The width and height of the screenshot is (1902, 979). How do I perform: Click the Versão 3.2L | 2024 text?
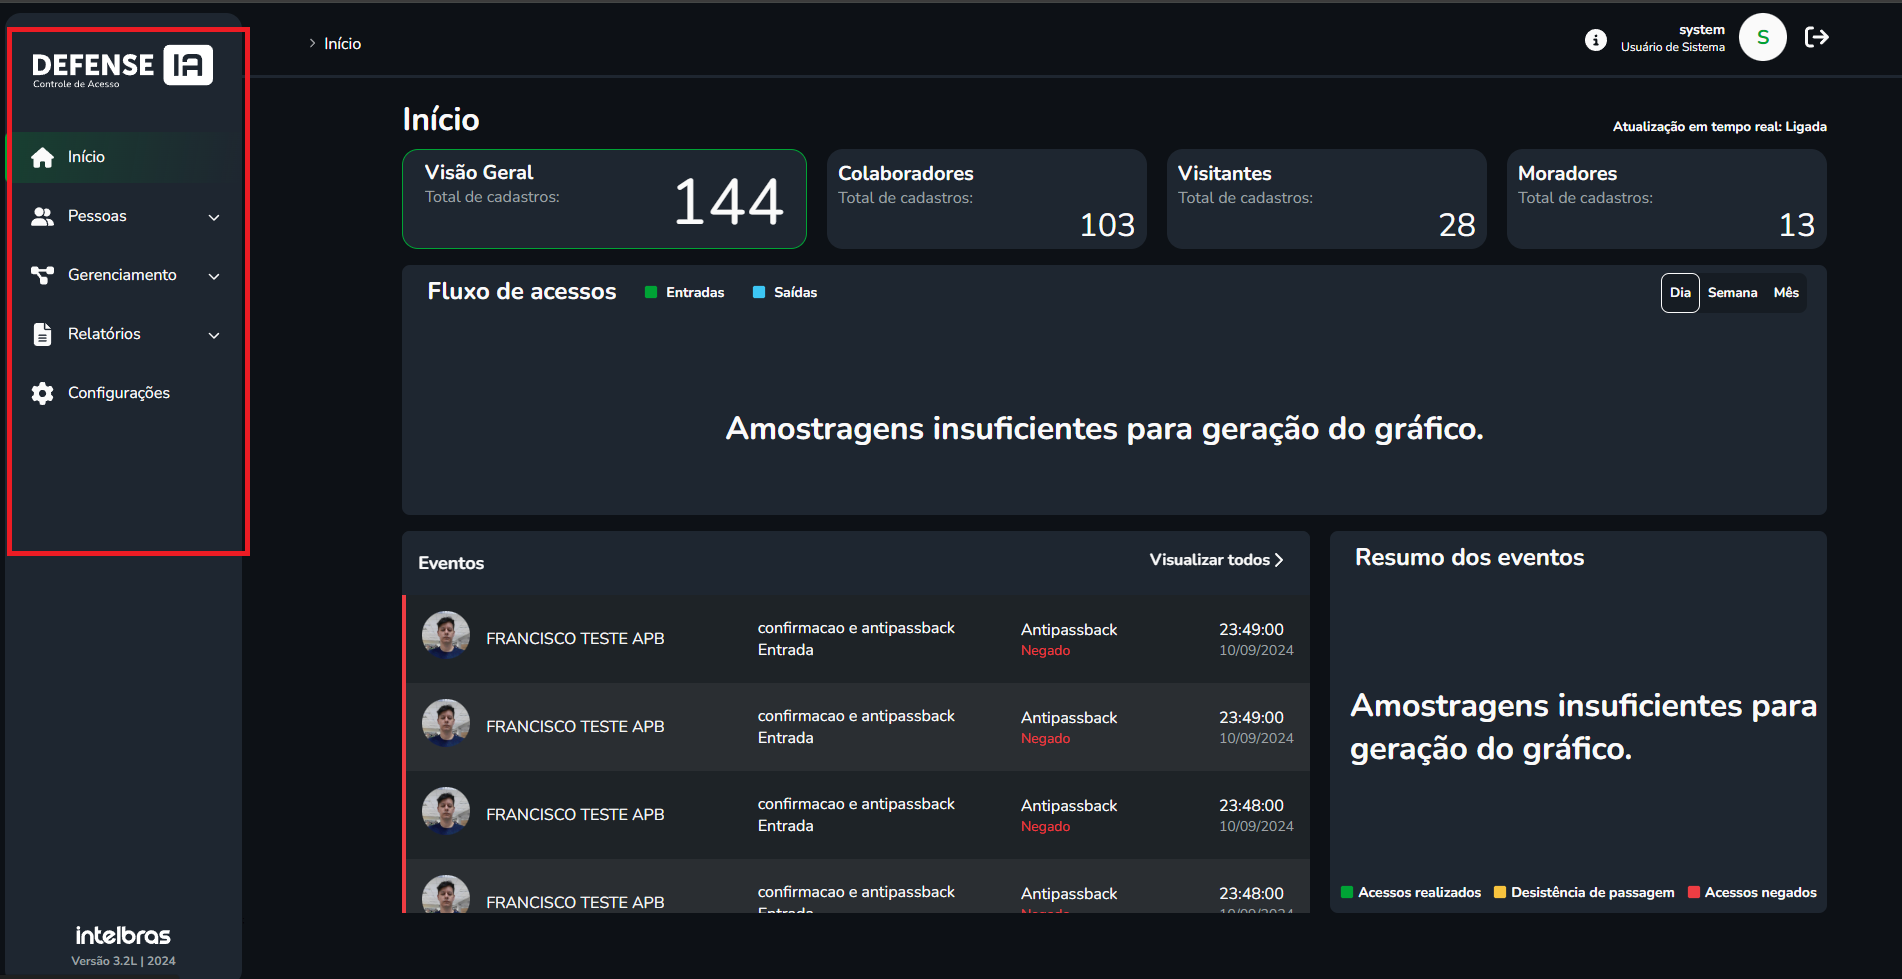pyautogui.click(x=123, y=961)
